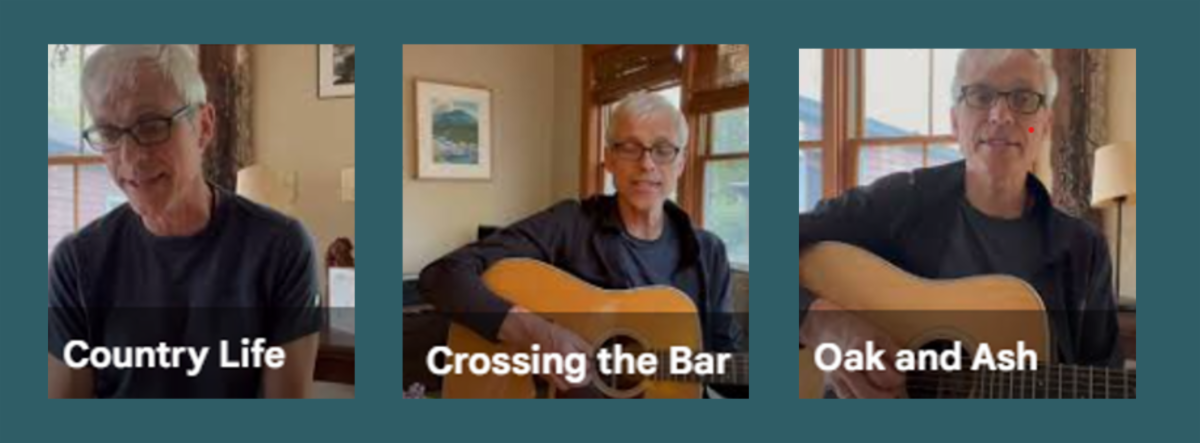Click the man's glasses in Country Life thumbnail

pyautogui.click(x=140, y=130)
